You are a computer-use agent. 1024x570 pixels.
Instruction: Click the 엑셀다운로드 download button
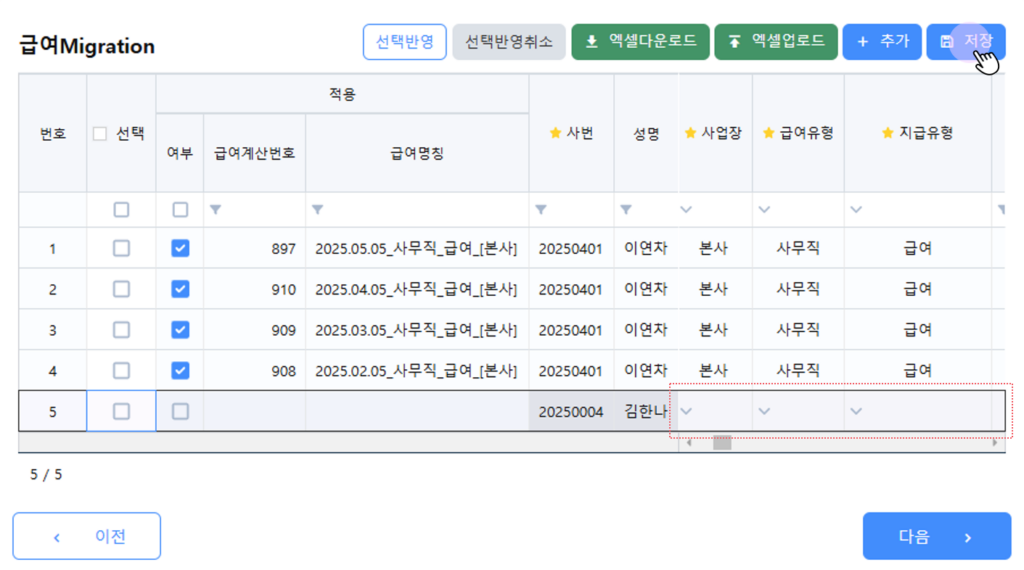640,41
